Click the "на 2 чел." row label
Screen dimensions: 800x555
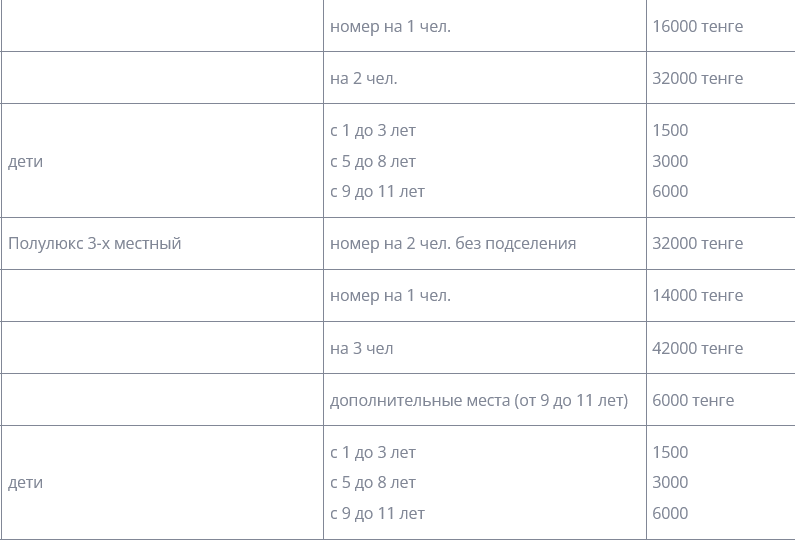click(363, 78)
